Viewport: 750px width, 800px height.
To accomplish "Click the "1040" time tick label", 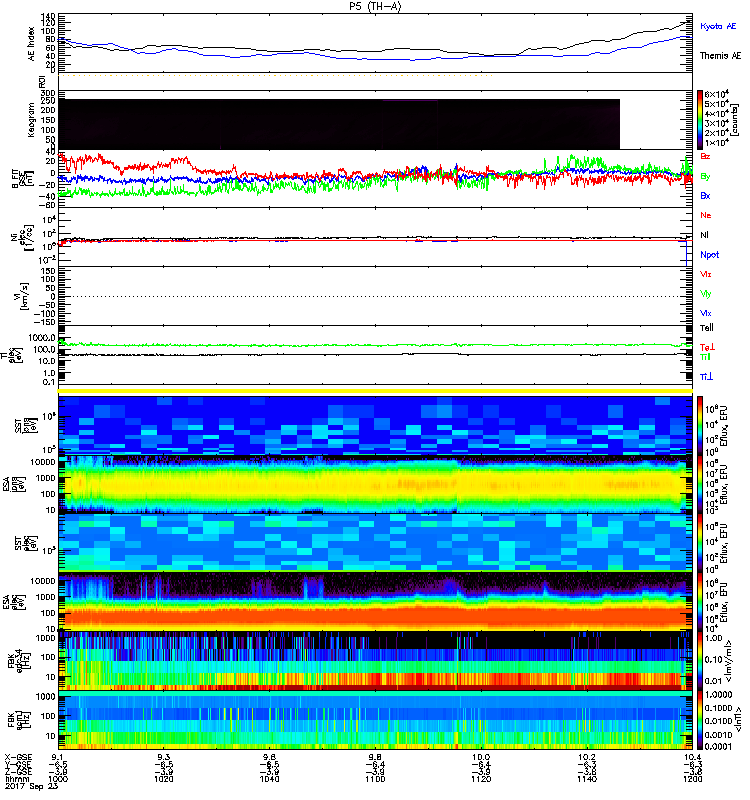I will [x=269, y=779].
